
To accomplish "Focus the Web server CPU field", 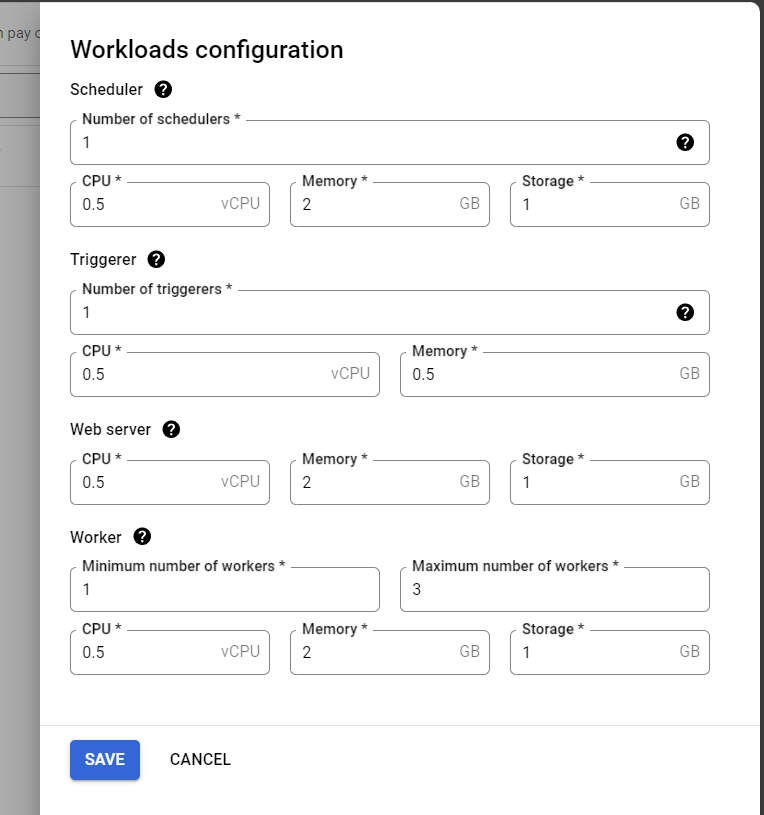I will 145,483.
